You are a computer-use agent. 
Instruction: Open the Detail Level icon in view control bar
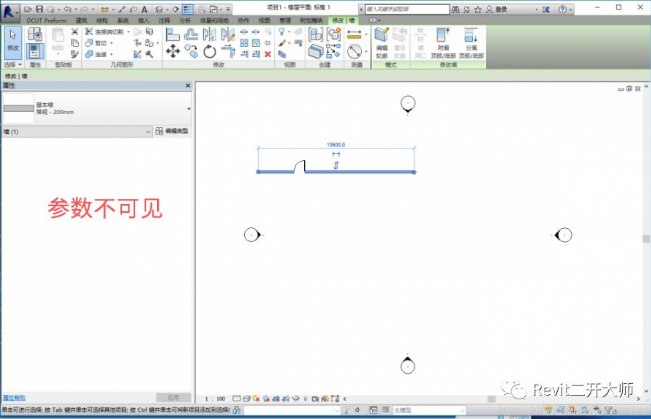coord(236,399)
